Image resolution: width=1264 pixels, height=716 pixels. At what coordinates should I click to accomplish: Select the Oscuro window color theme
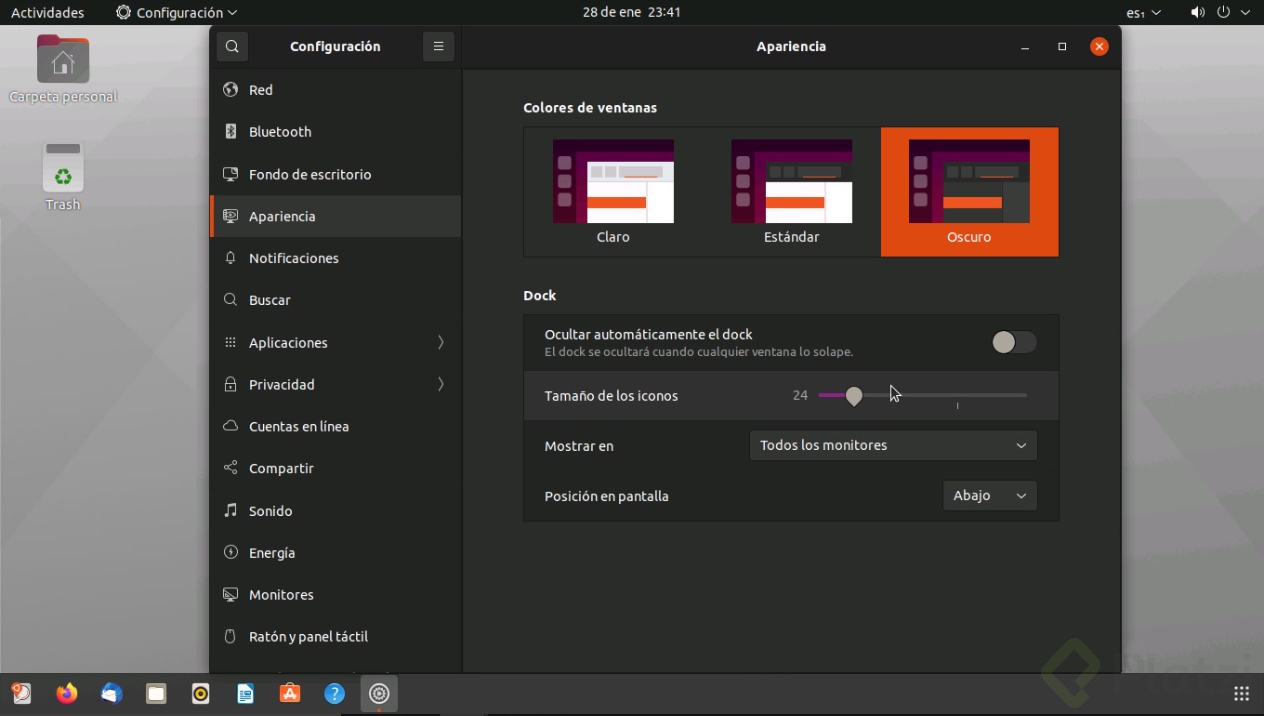tap(969, 192)
